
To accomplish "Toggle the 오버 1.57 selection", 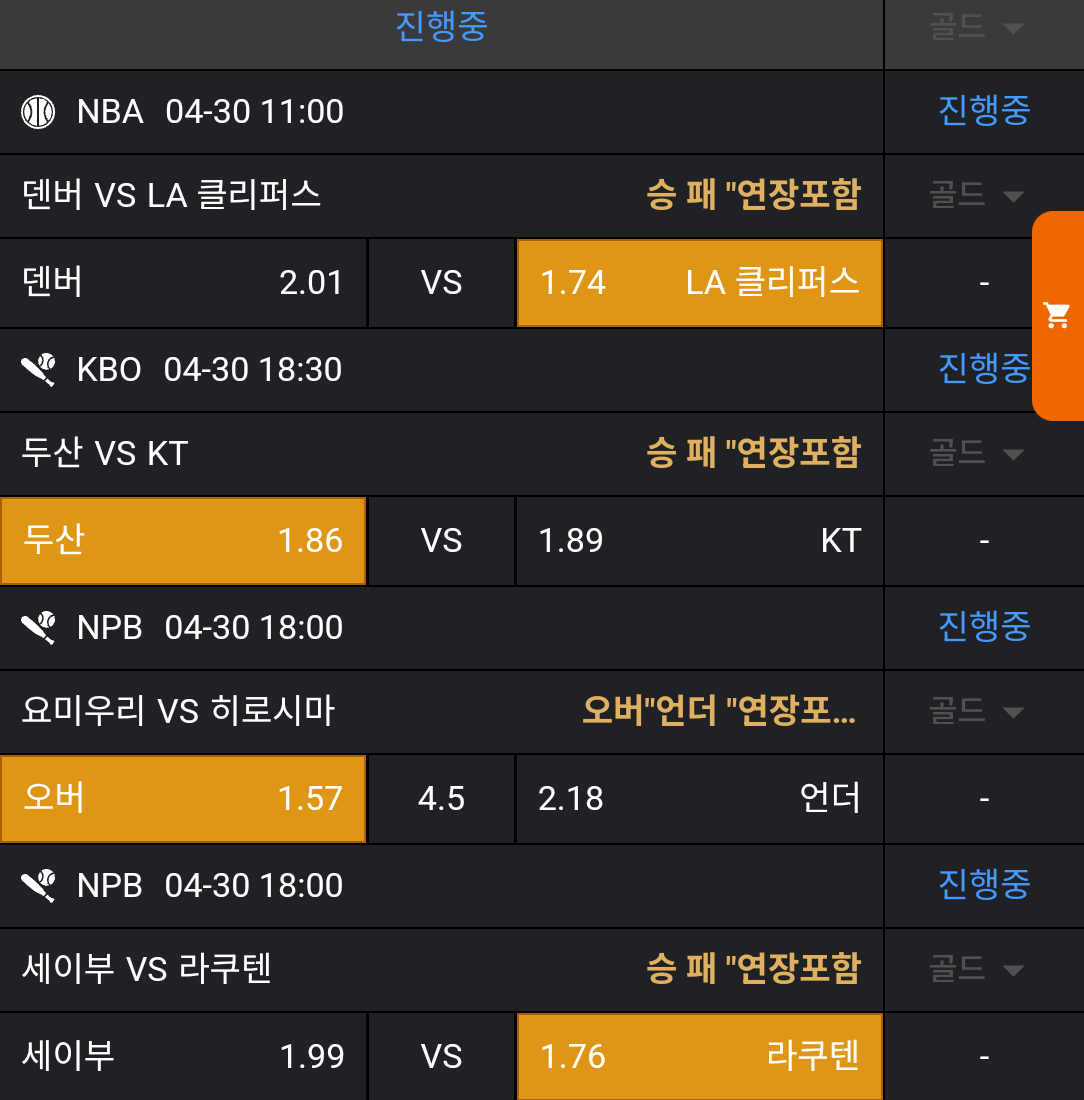I will pos(183,799).
